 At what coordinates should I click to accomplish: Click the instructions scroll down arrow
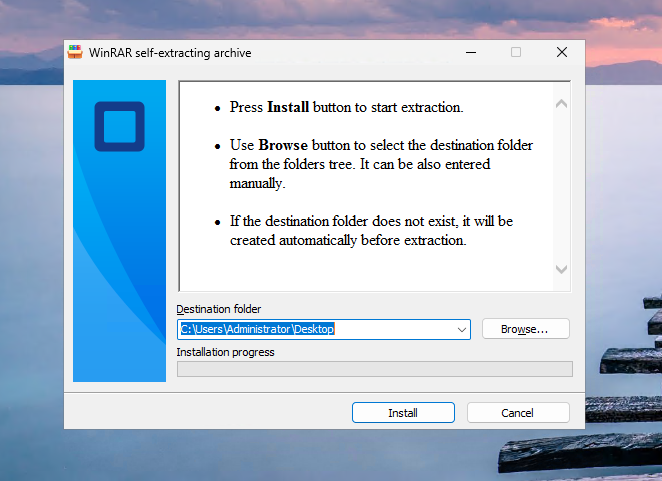pos(562,269)
